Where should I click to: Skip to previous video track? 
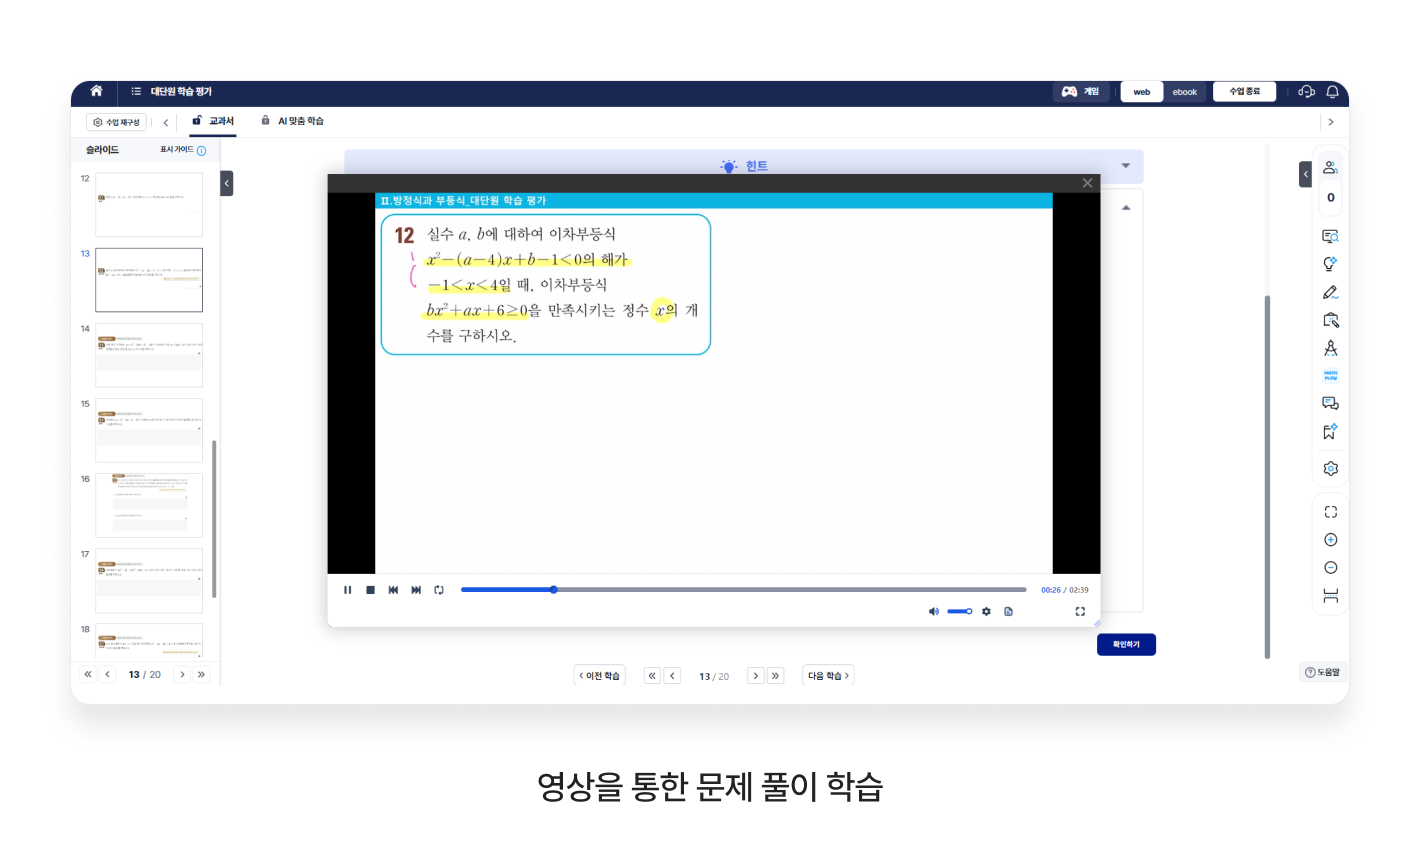click(x=393, y=590)
